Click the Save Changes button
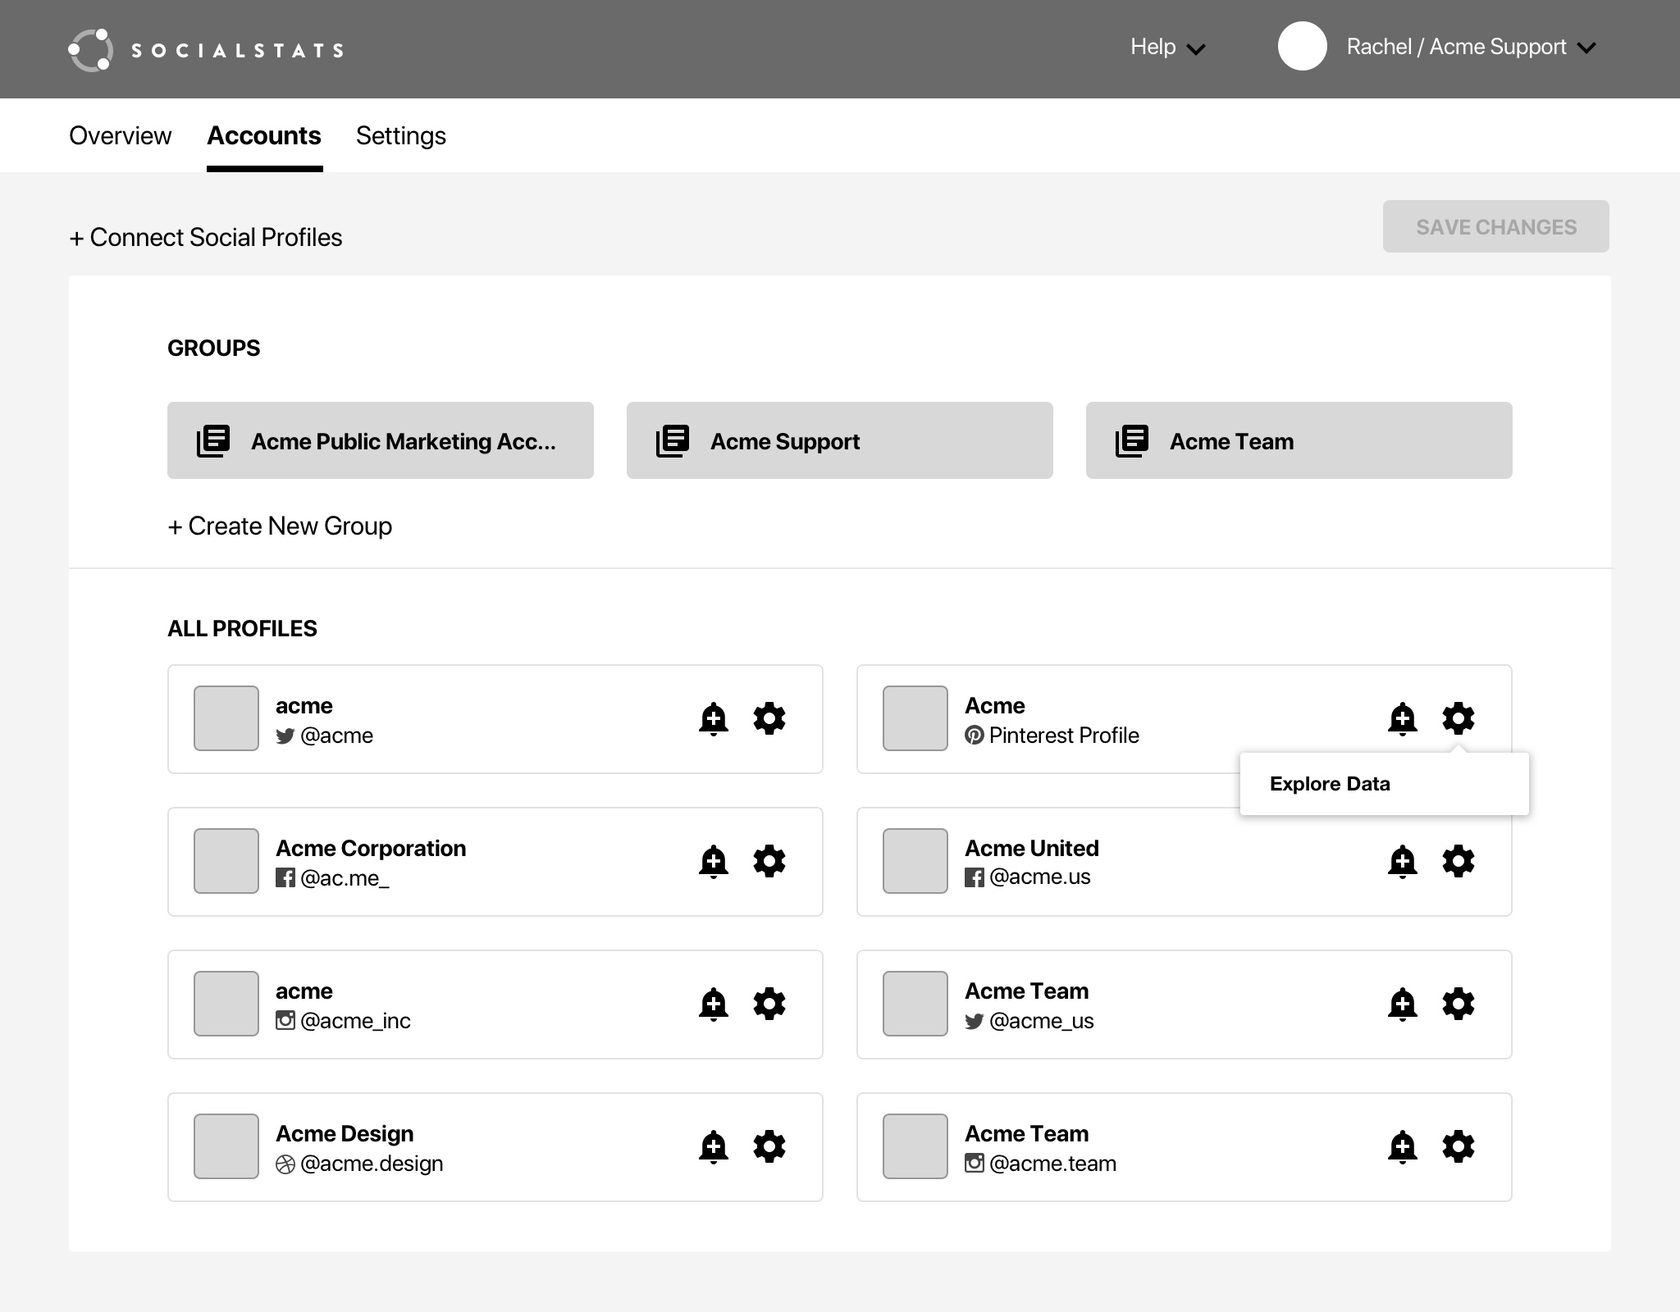1680x1312 pixels. pyautogui.click(x=1495, y=227)
